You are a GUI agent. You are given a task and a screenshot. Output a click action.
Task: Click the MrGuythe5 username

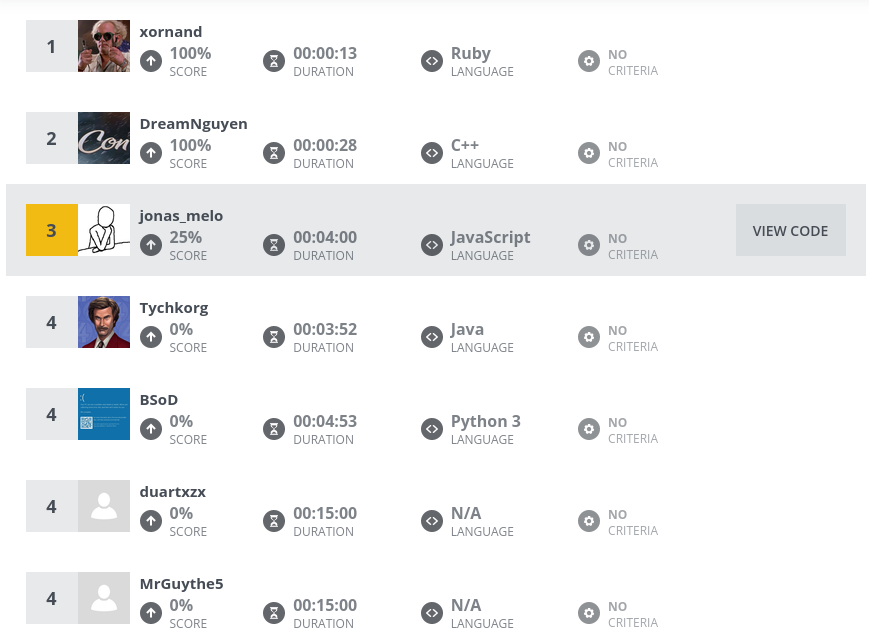tap(181, 584)
